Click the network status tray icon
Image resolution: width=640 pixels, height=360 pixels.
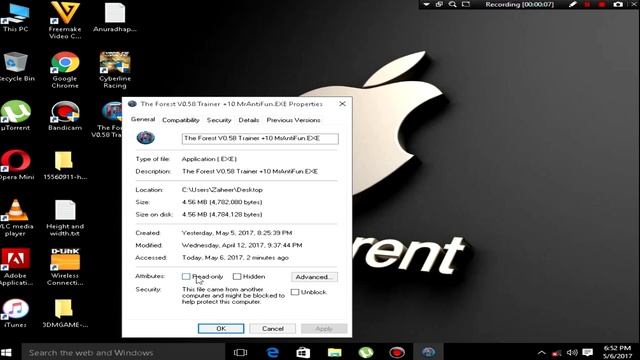pyautogui.click(x=557, y=352)
